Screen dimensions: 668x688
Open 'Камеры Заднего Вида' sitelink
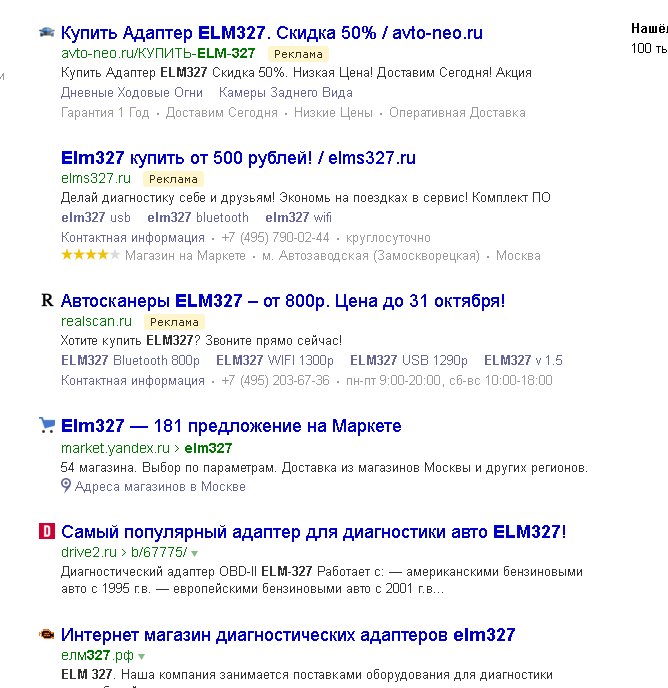[x=286, y=93]
